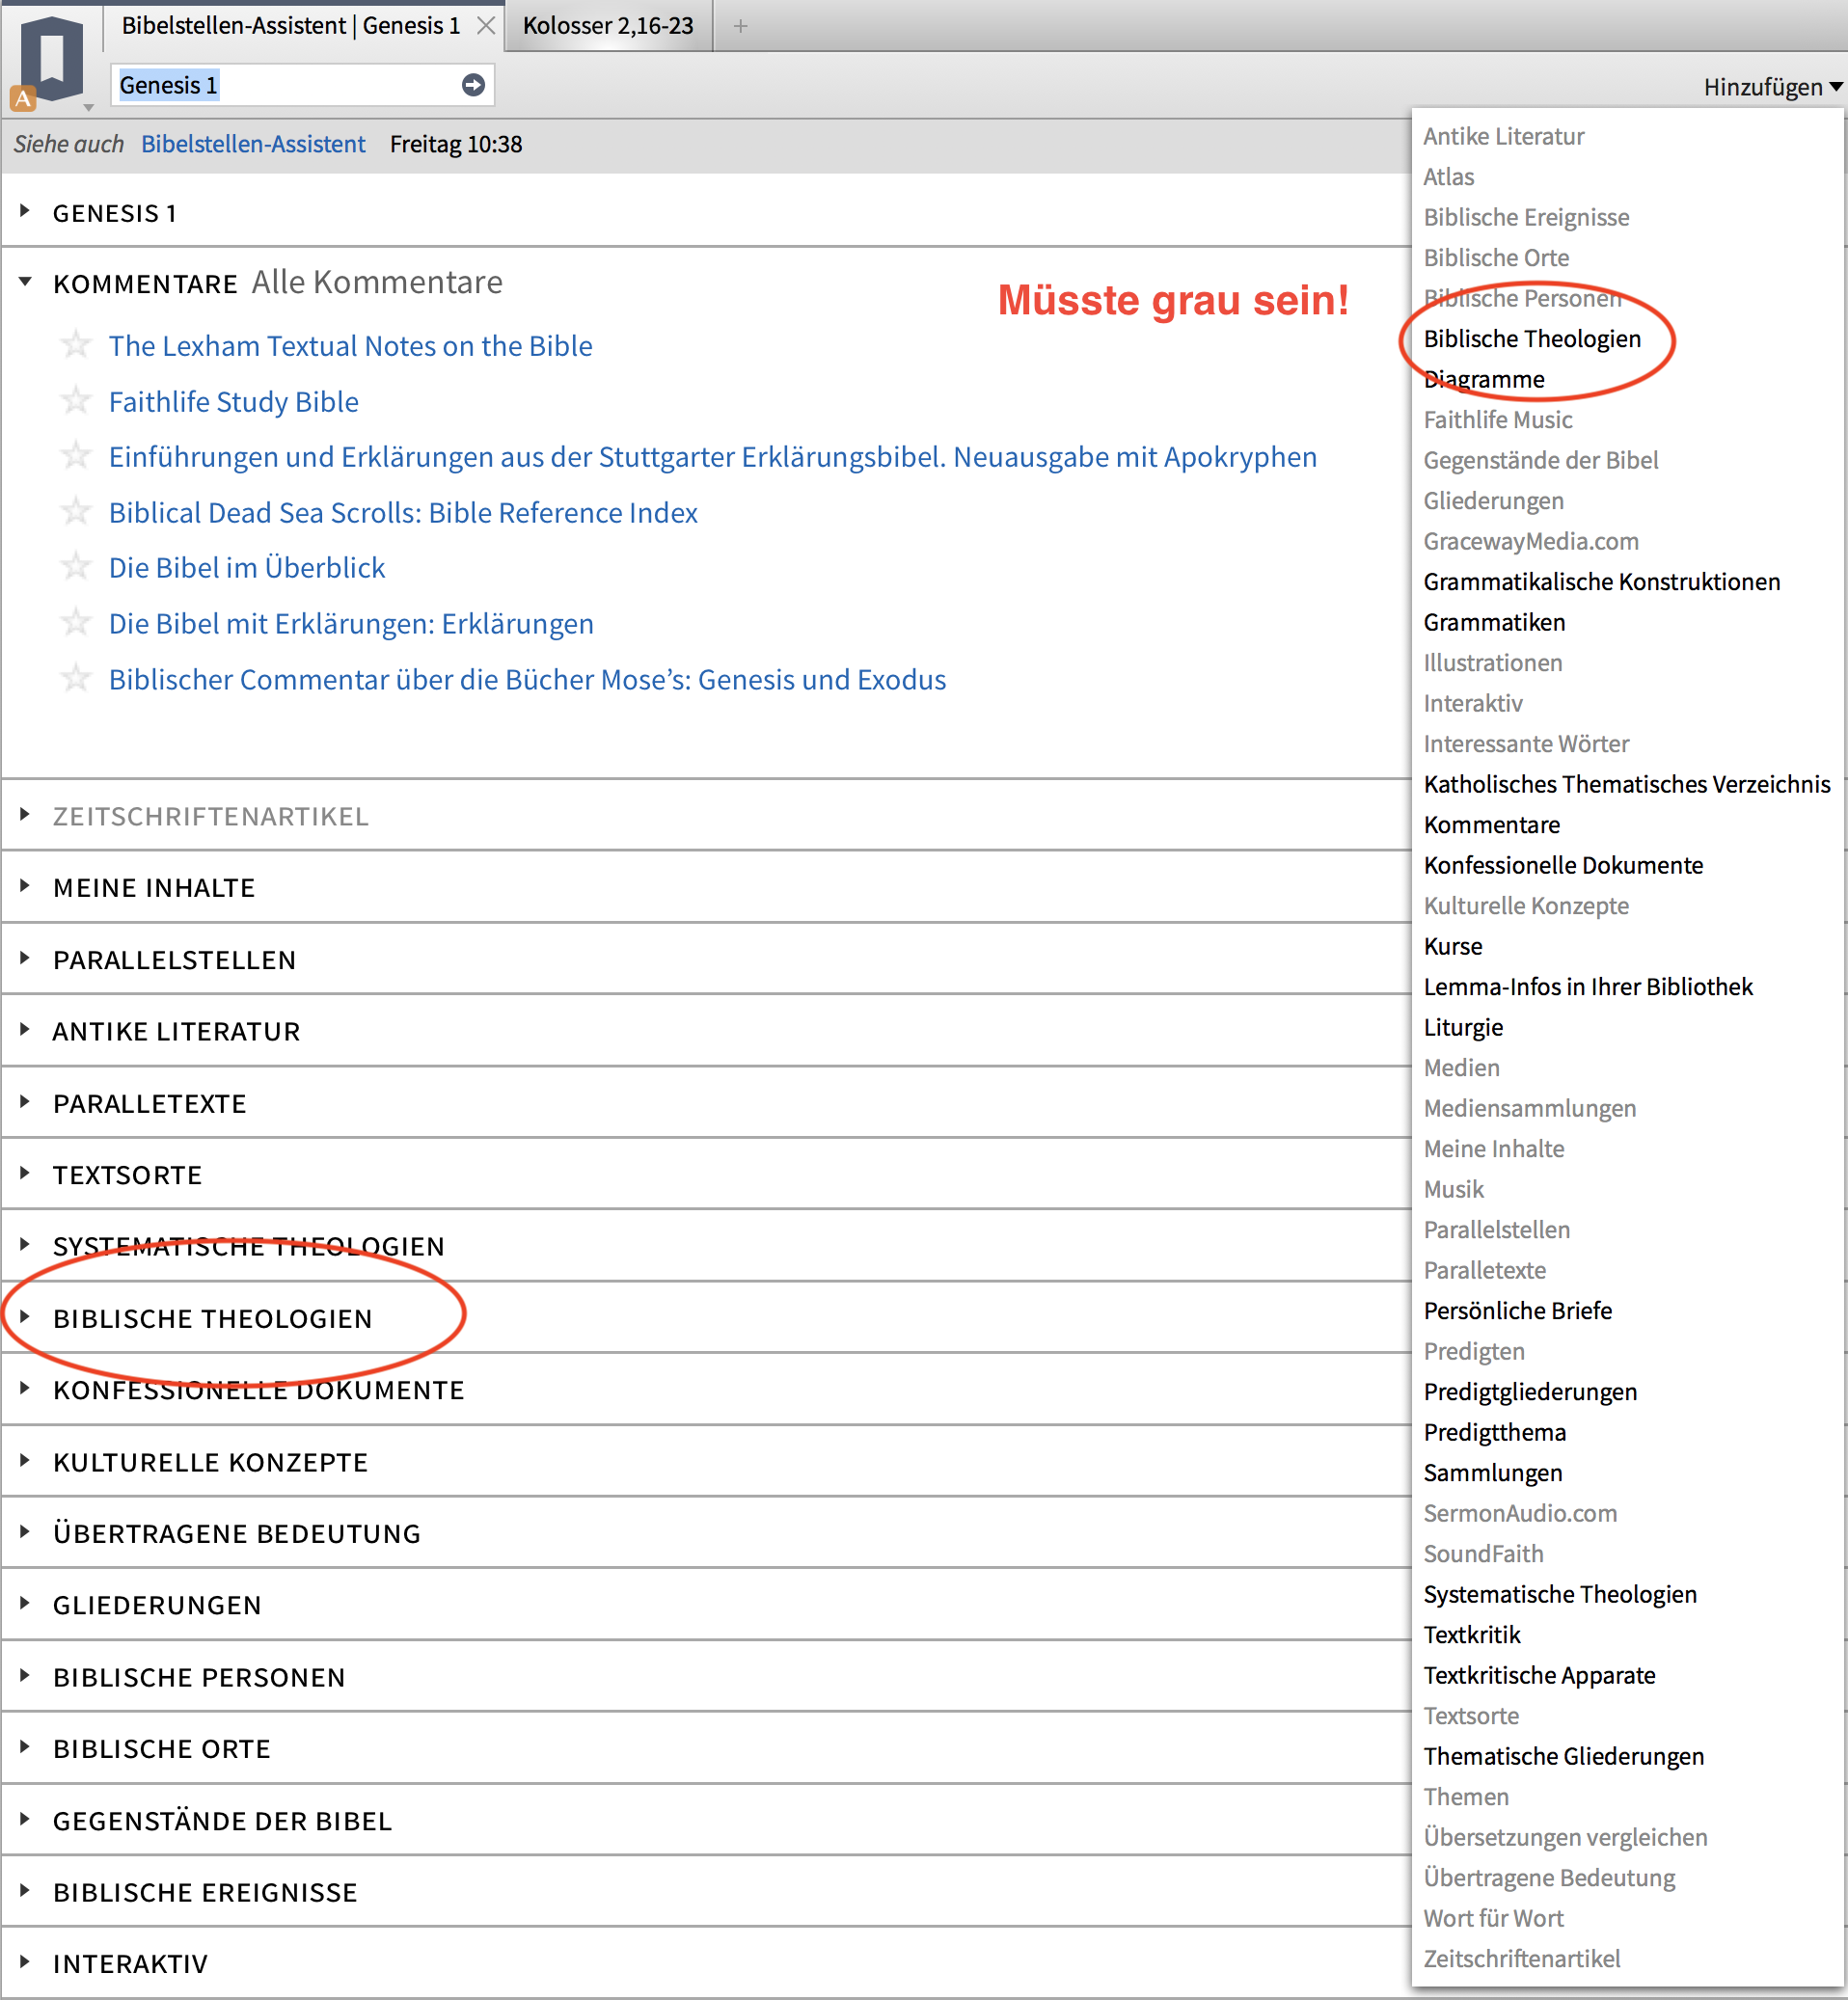The height and width of the screenshot is (2000, 1848).
Task: Star The Lexham Textual Notes commentary
Action: (x=75, y=345)
